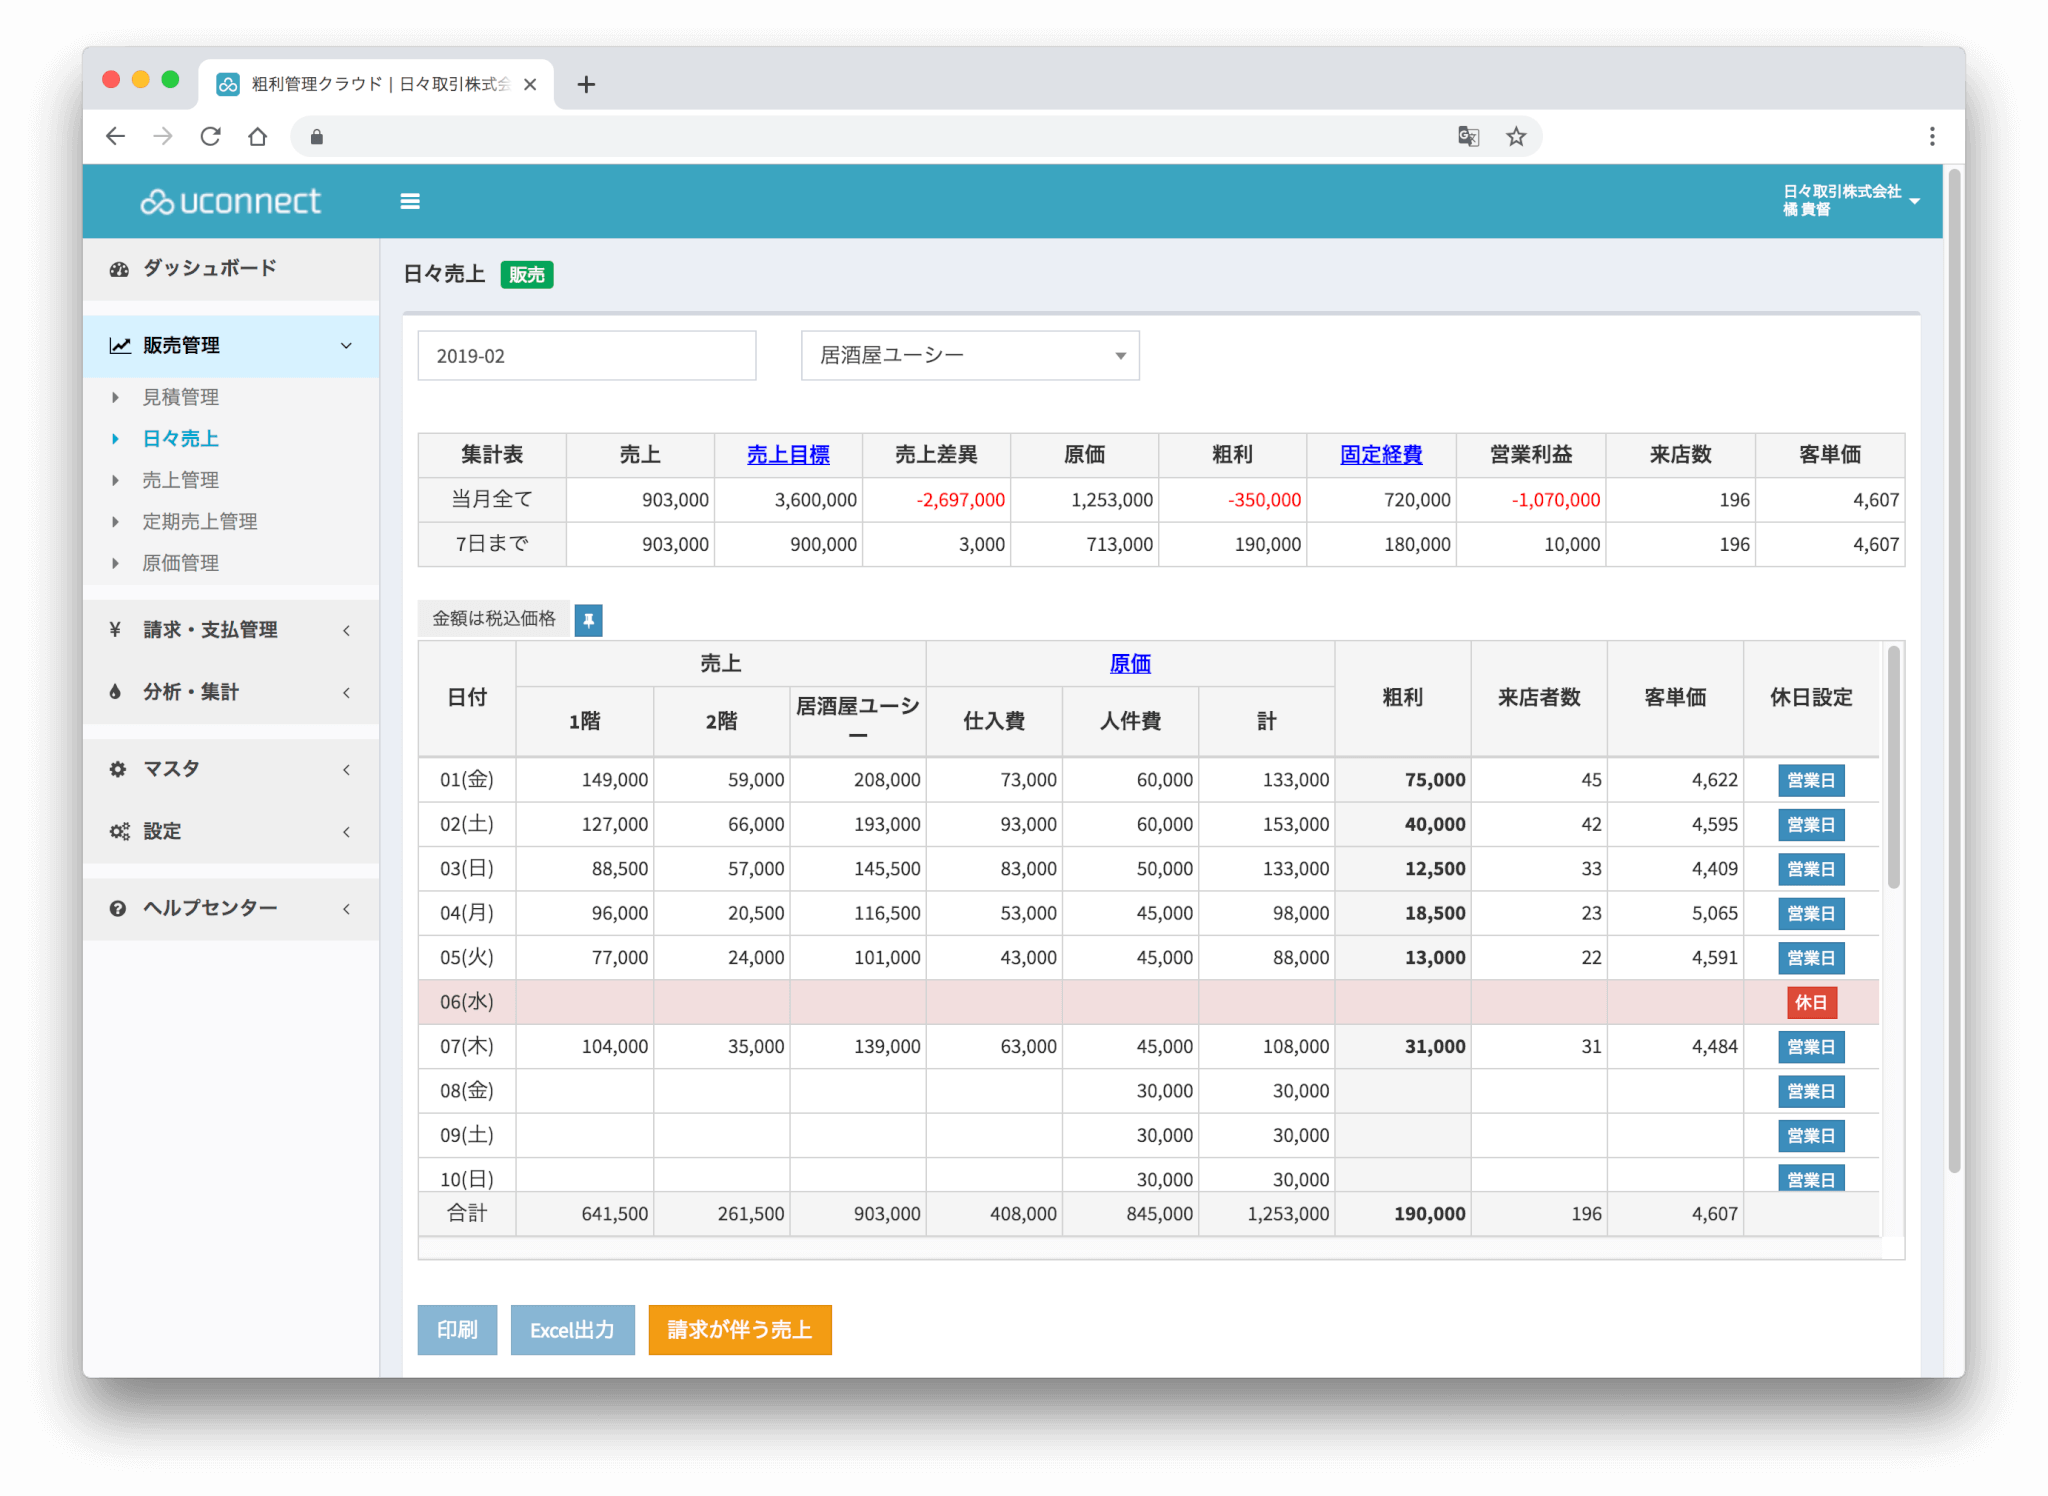Toggle 営業日 setting for 08(金)
The height and width of the screenshot is (1496, 2048).
pos(1811,1092)
